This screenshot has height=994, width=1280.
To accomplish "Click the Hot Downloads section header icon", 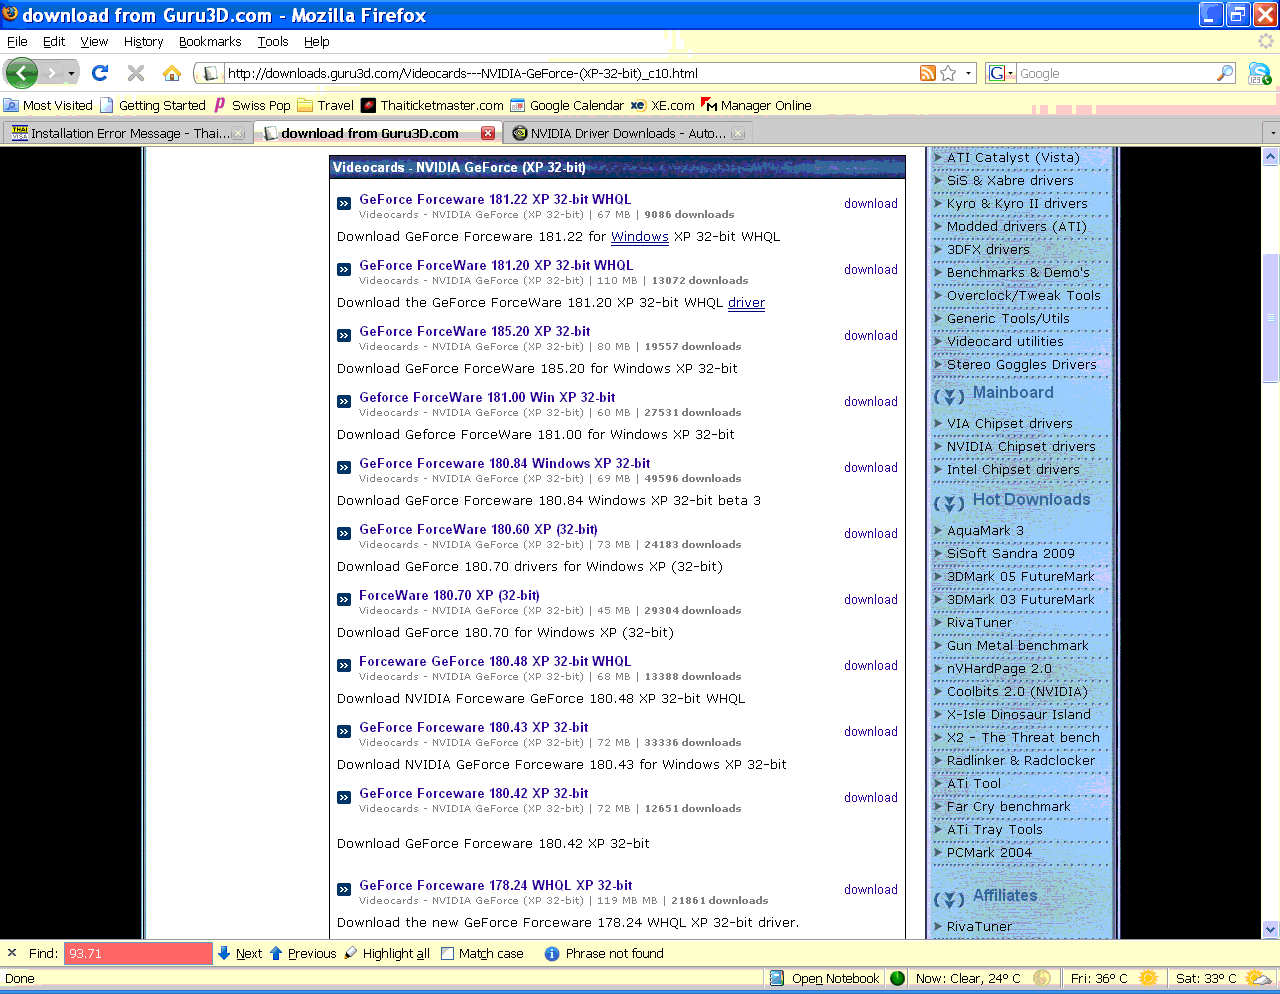I will tap(949, 503).
